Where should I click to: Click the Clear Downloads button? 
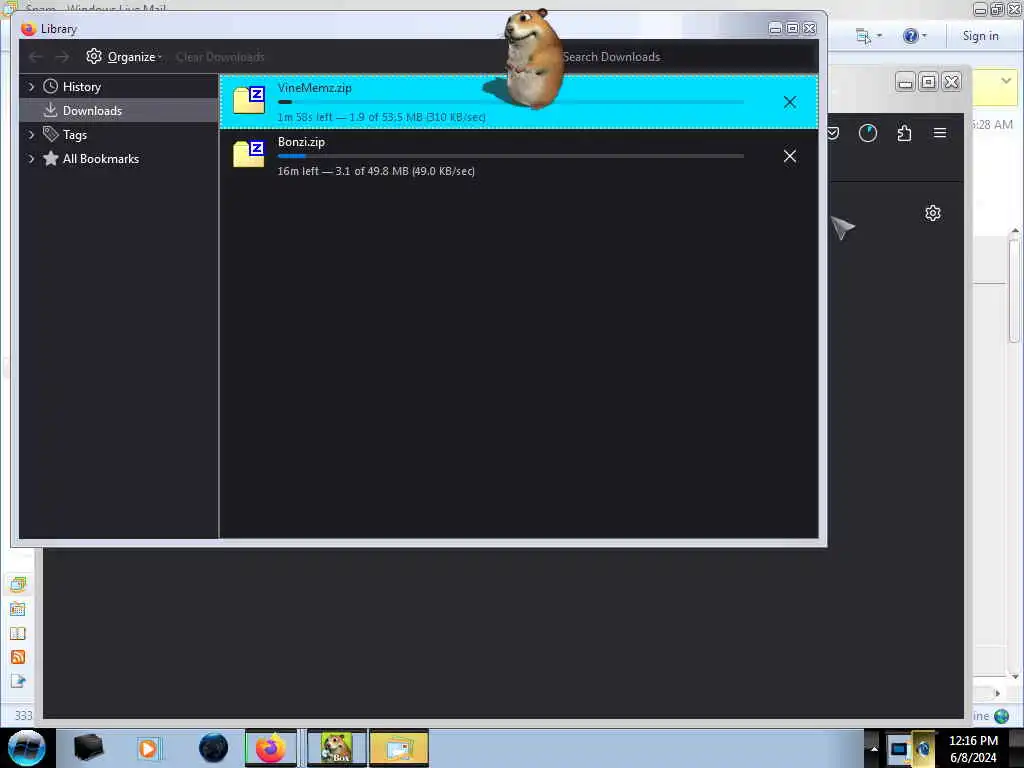[x=220, y=57]
